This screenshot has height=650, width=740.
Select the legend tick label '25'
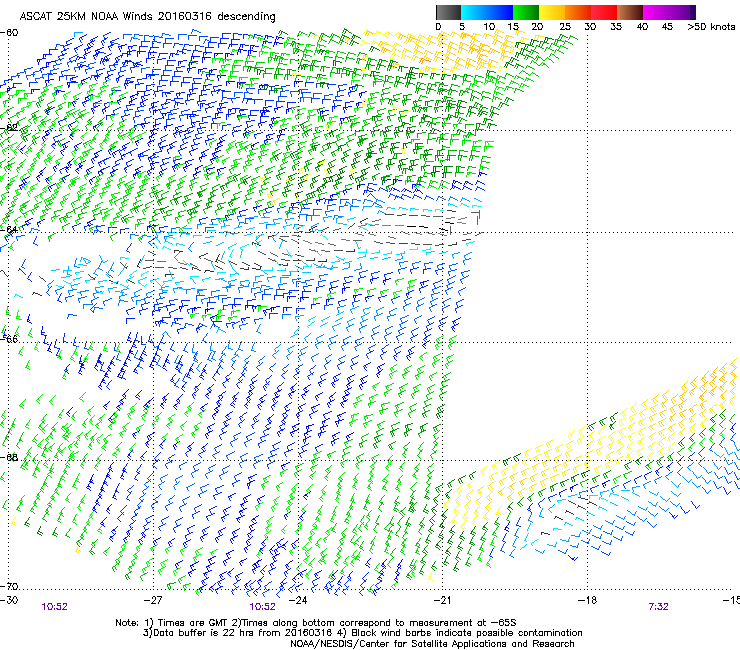(x=565, y=27)
